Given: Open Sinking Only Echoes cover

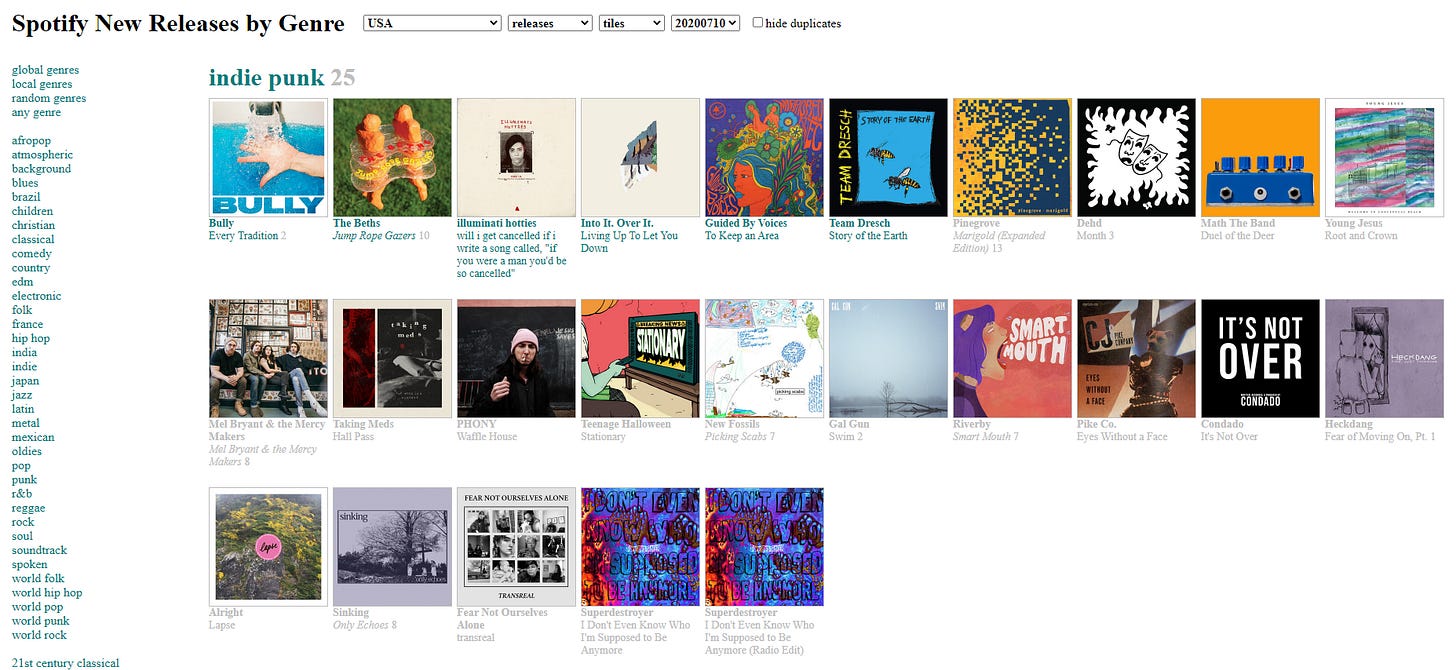Looking at the screenshot, I should tap(392, 547).
